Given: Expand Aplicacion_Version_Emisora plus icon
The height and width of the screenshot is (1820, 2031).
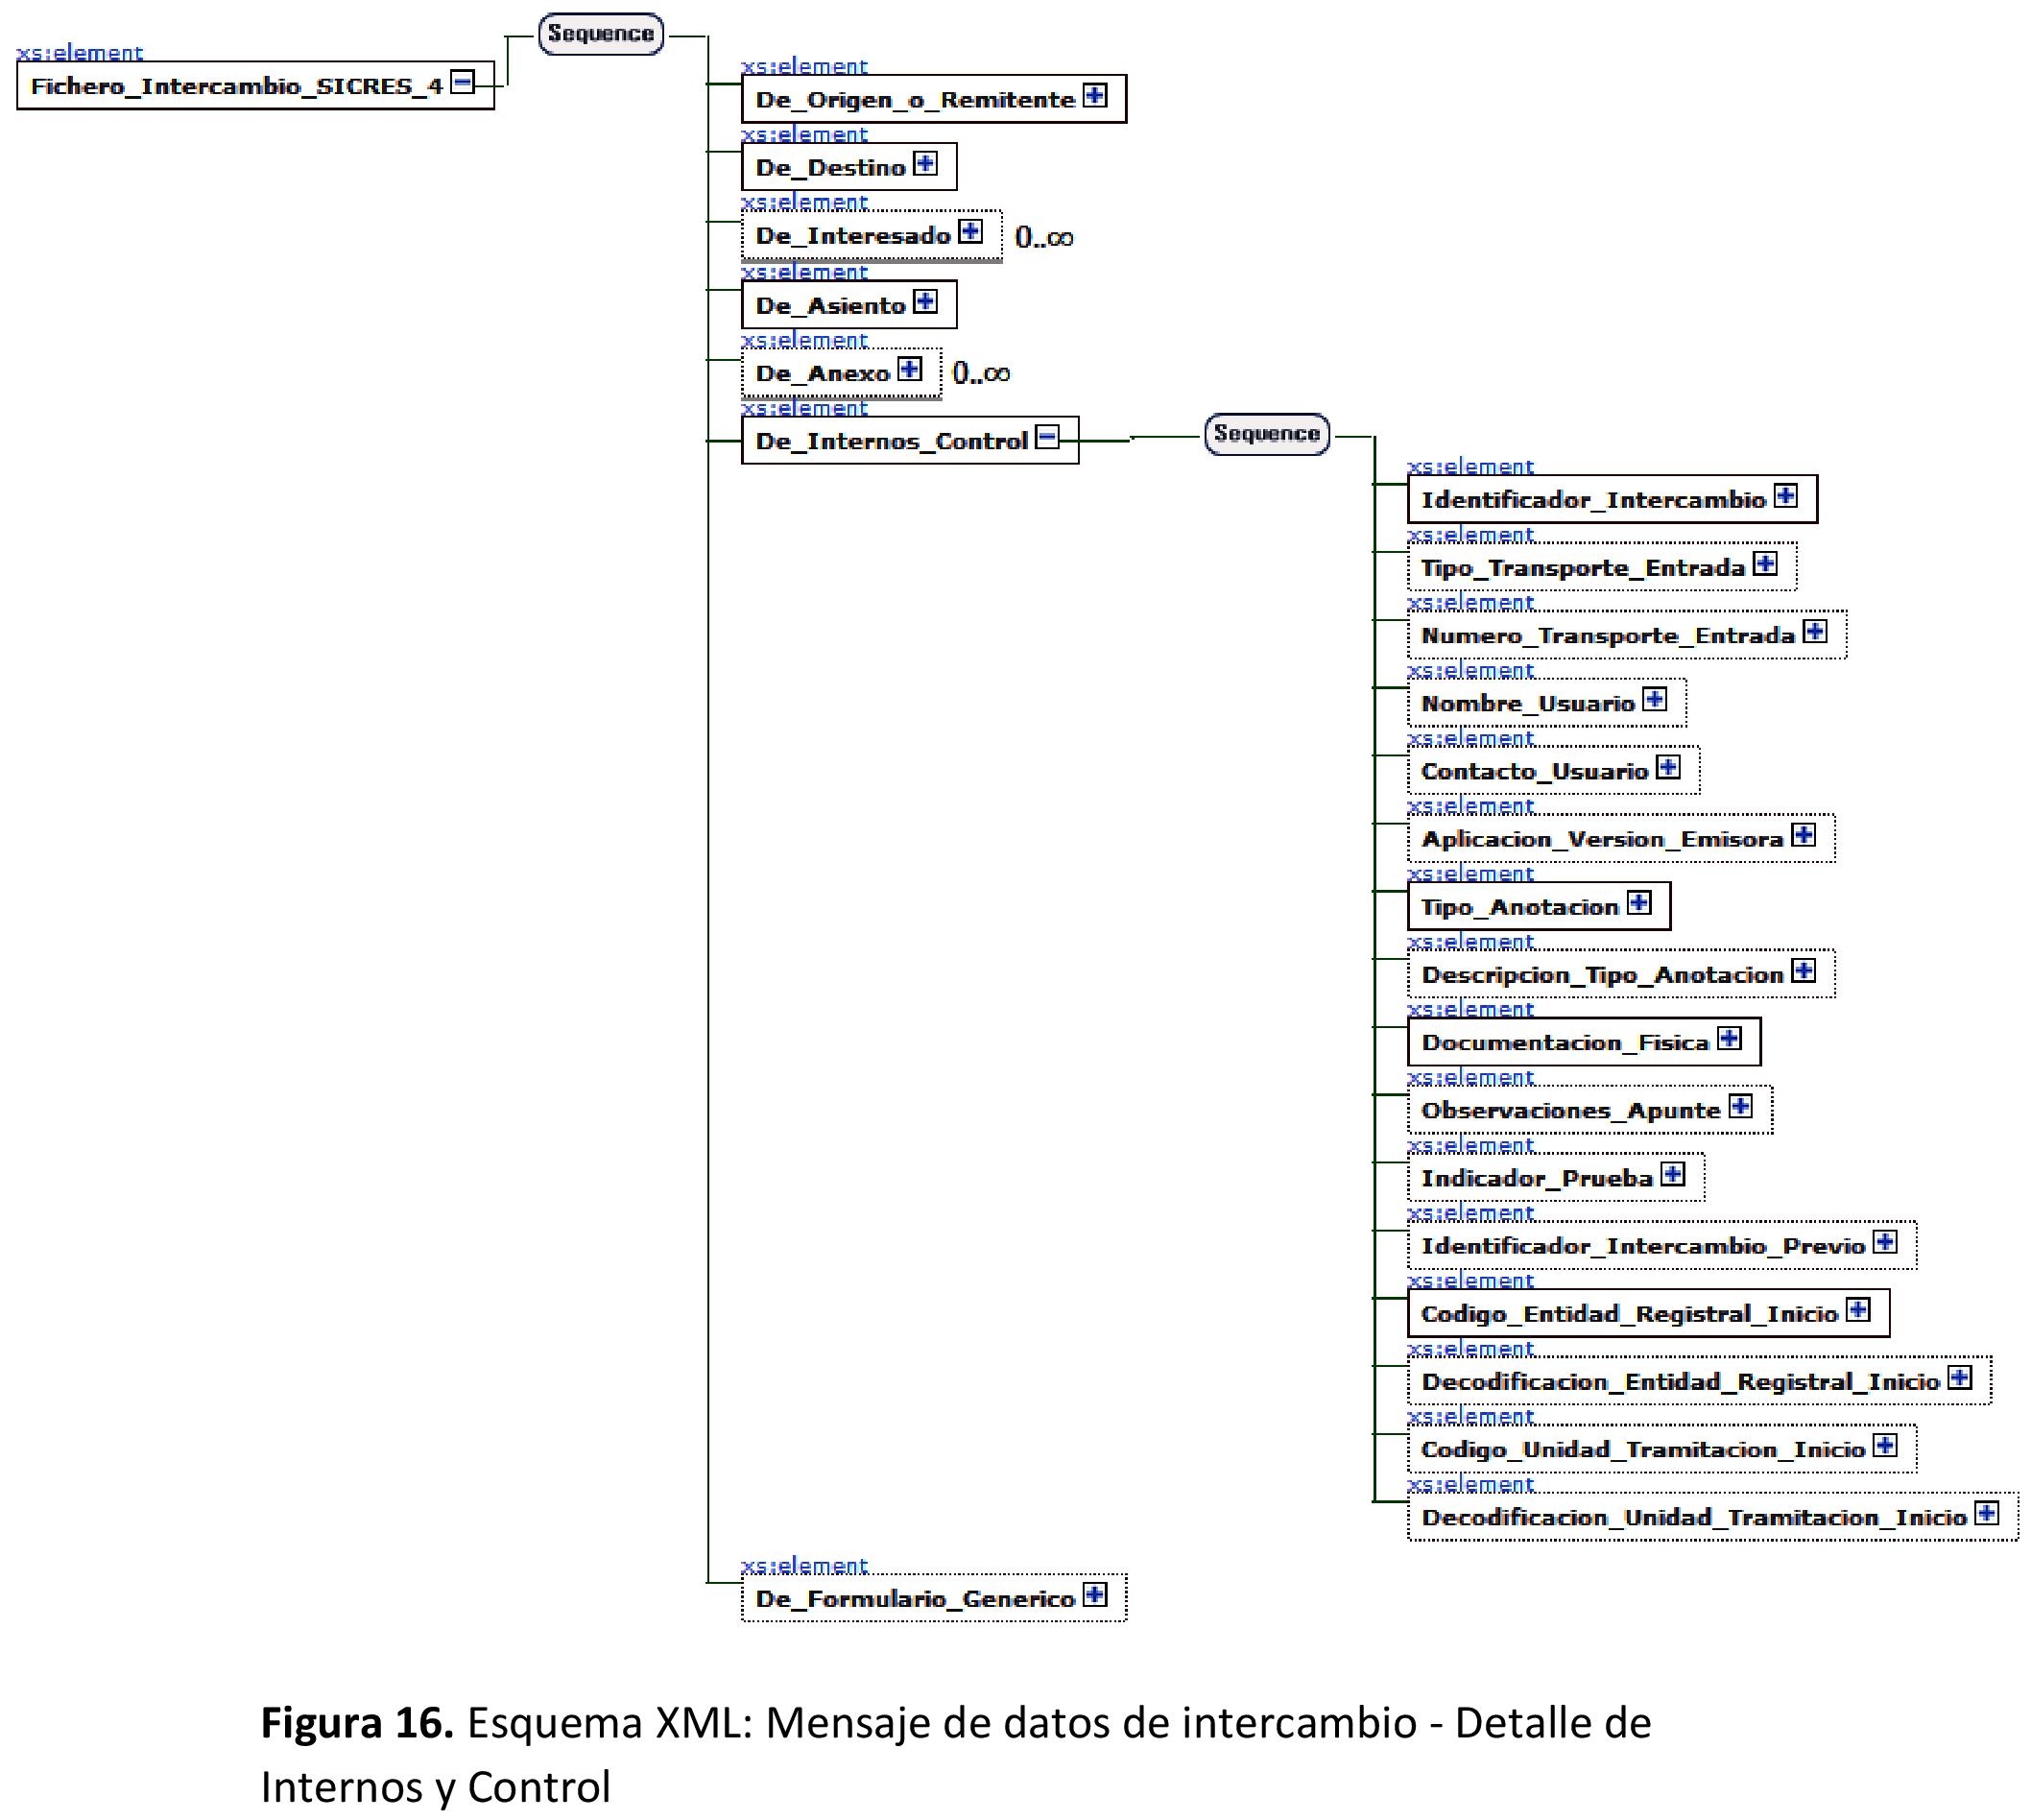Looking at the screenshot, I should [x=1804, y=836].
